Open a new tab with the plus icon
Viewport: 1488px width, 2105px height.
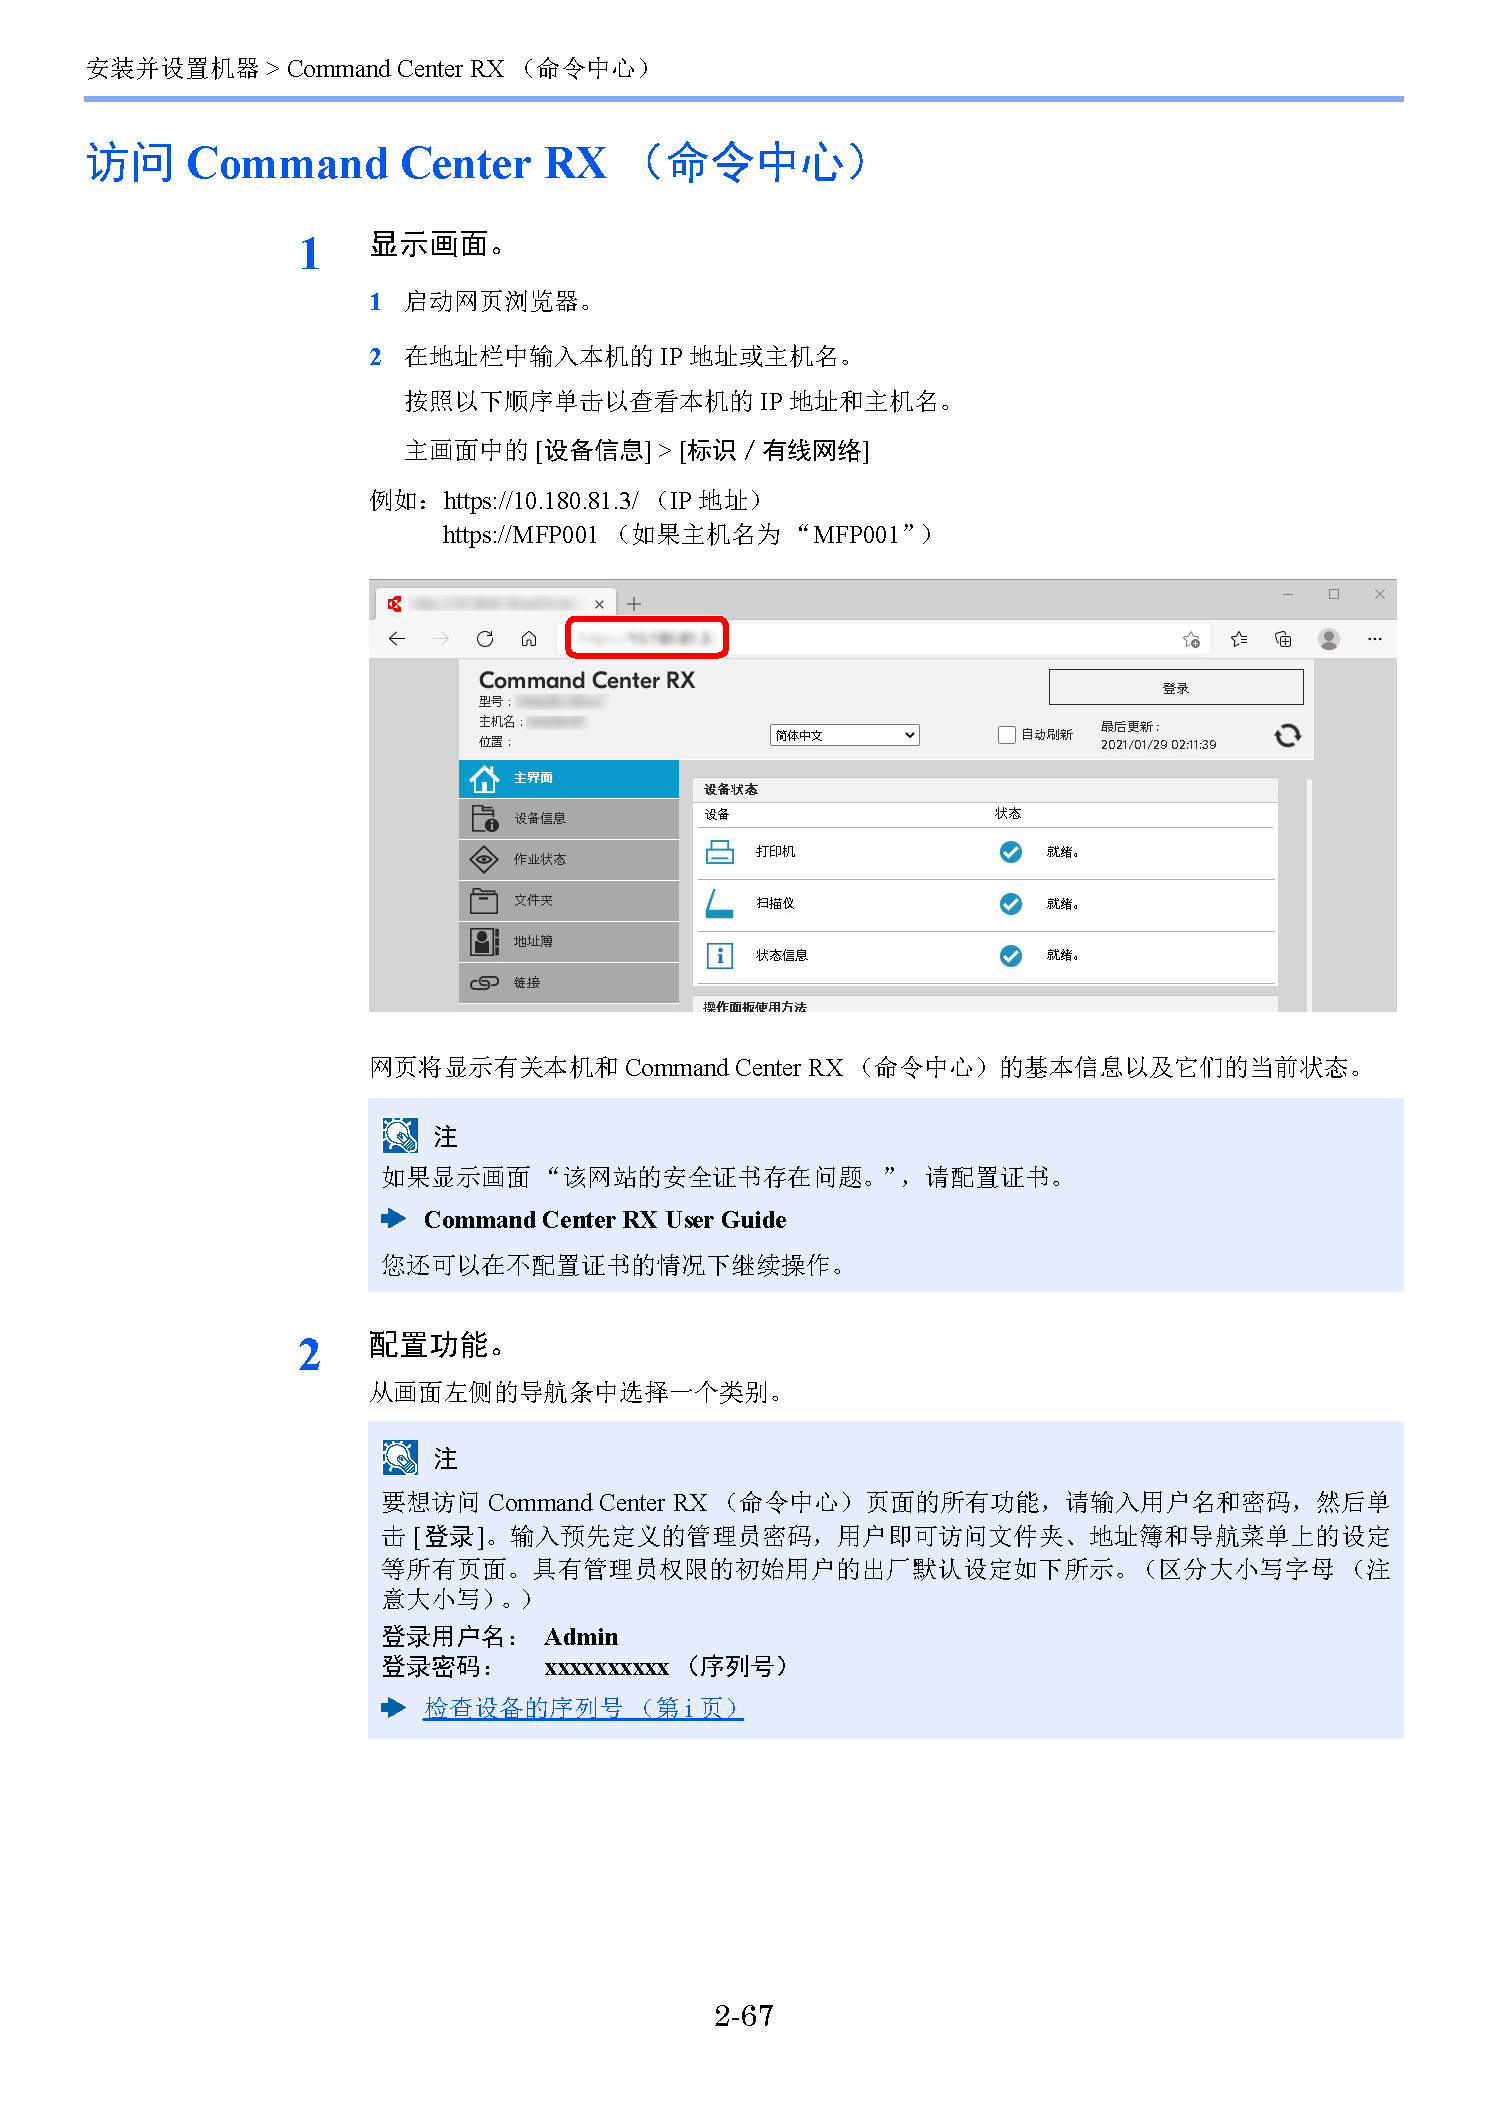634,604
